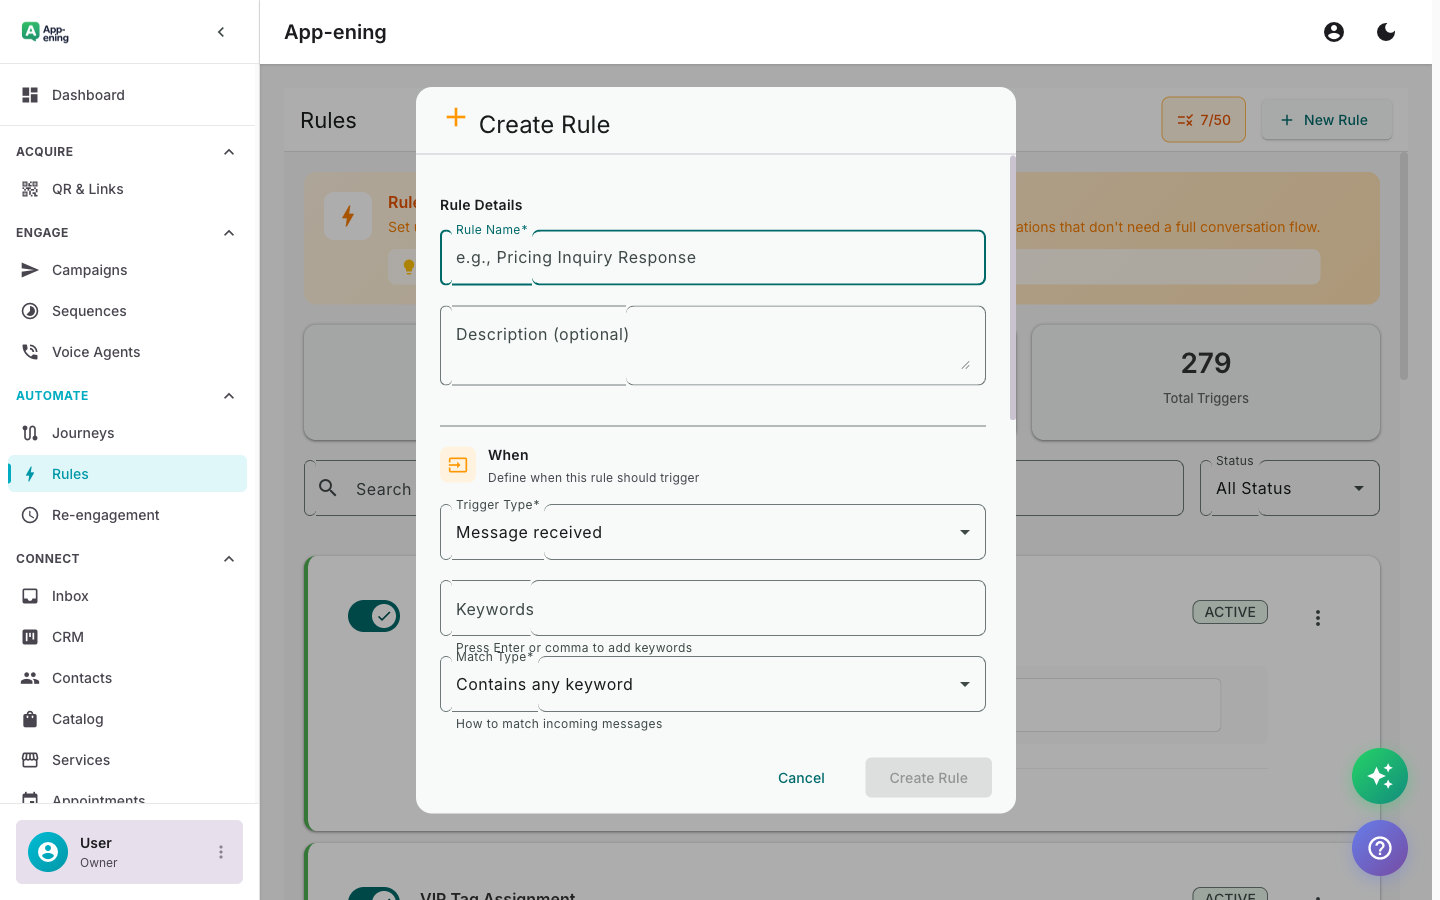Open the account profile icon in top bar

pyautogui.click(x=1334, y=31)
